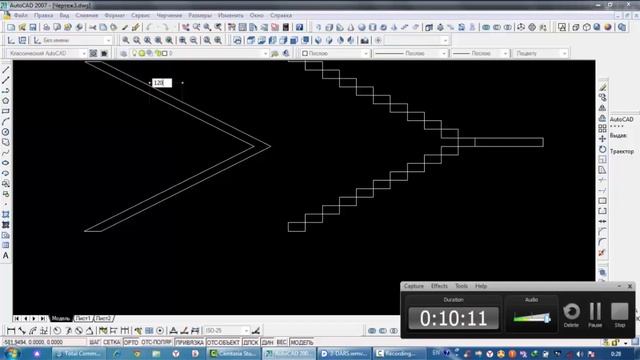Viewport: 640px width, 360px height.
Task: Click the Help question mark icon
Action: click(300, 27)
